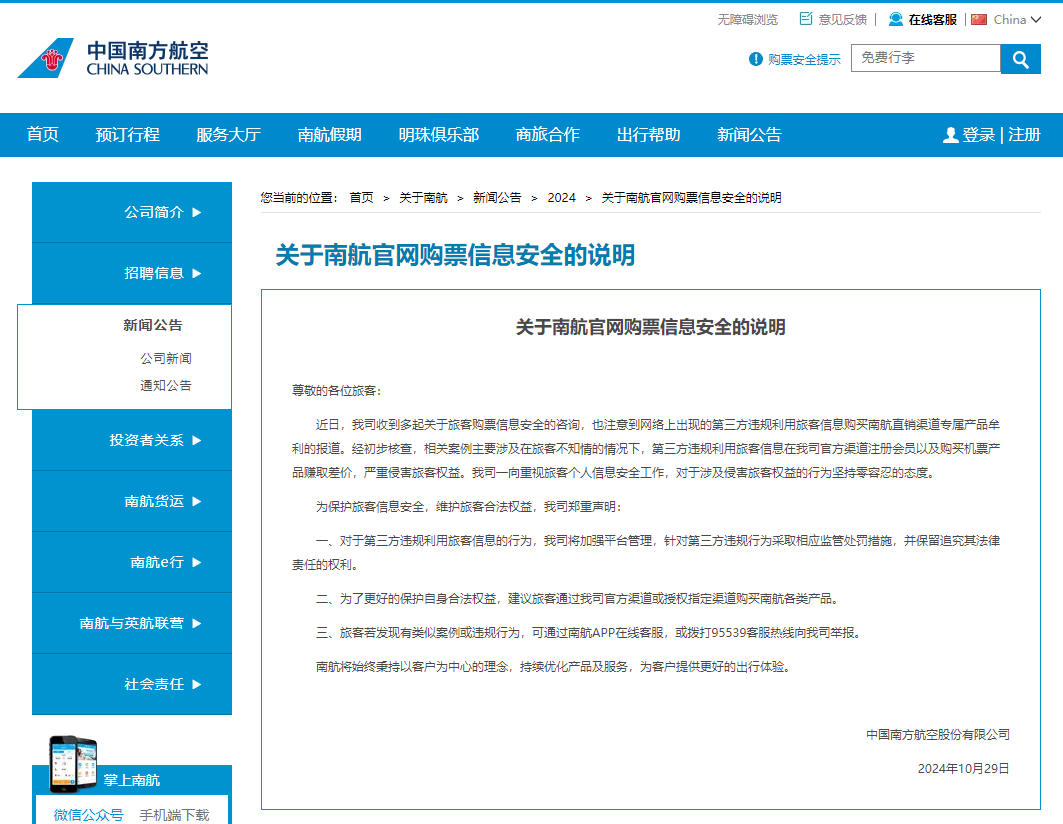This screenshot has height=824, width=1063.
Task: Open 预订行程 navigation menu
Action: [x=127, y=134]
